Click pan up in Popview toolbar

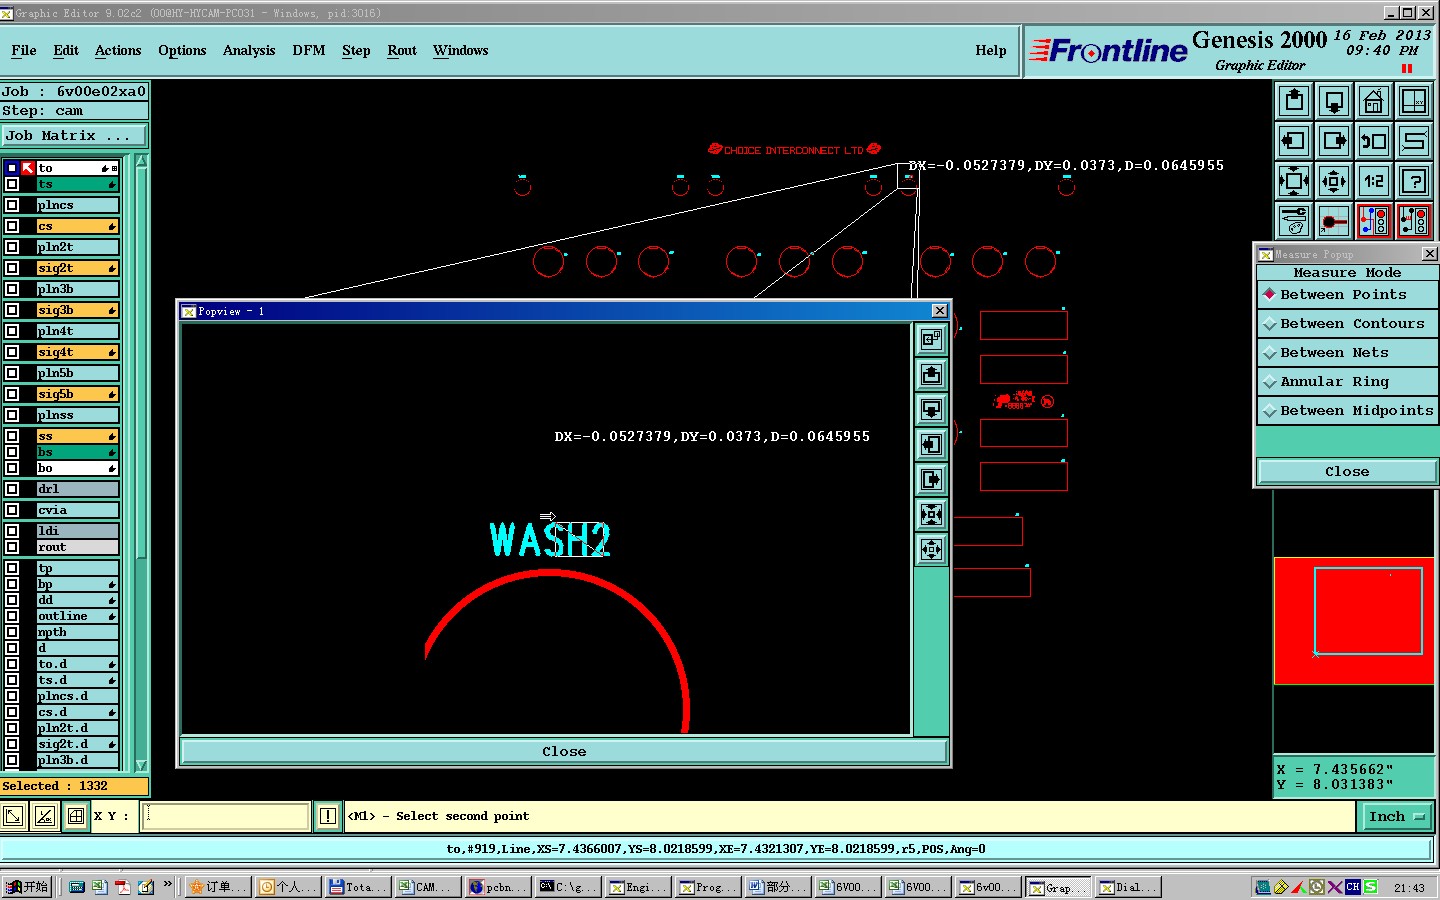(x=931, y=375)
